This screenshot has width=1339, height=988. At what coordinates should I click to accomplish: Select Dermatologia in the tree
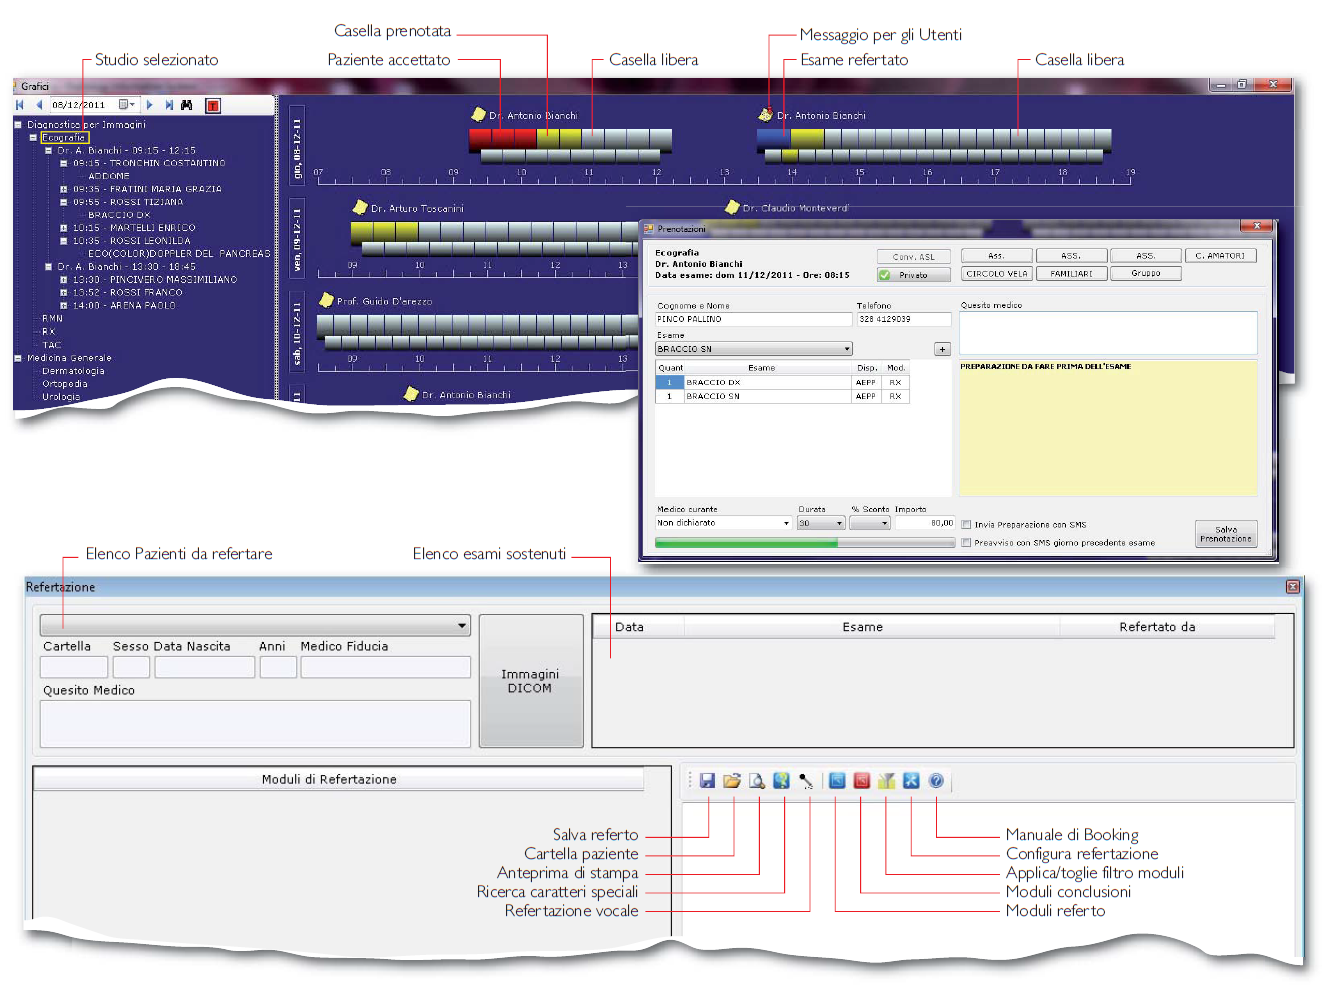coord(73,371)
